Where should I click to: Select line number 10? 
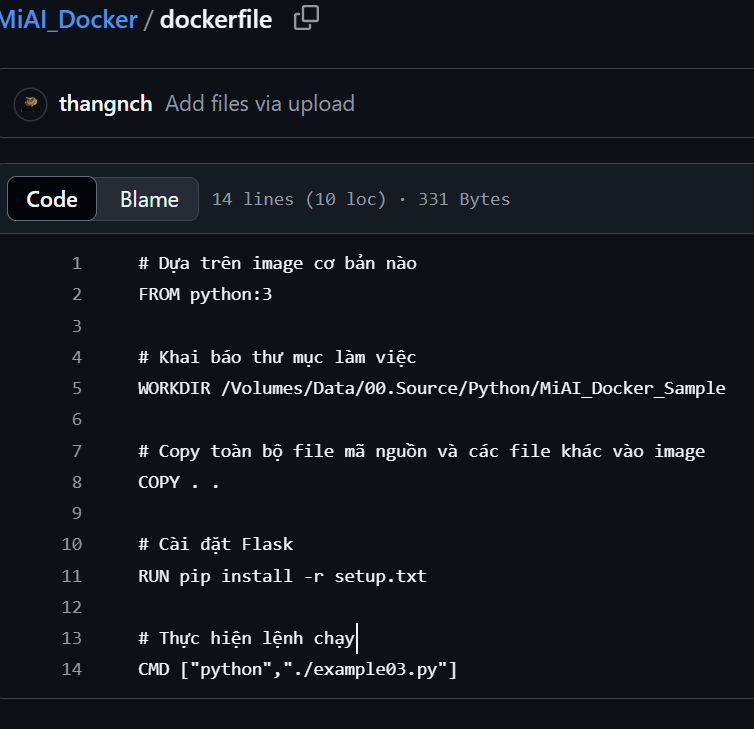[72, 544]
